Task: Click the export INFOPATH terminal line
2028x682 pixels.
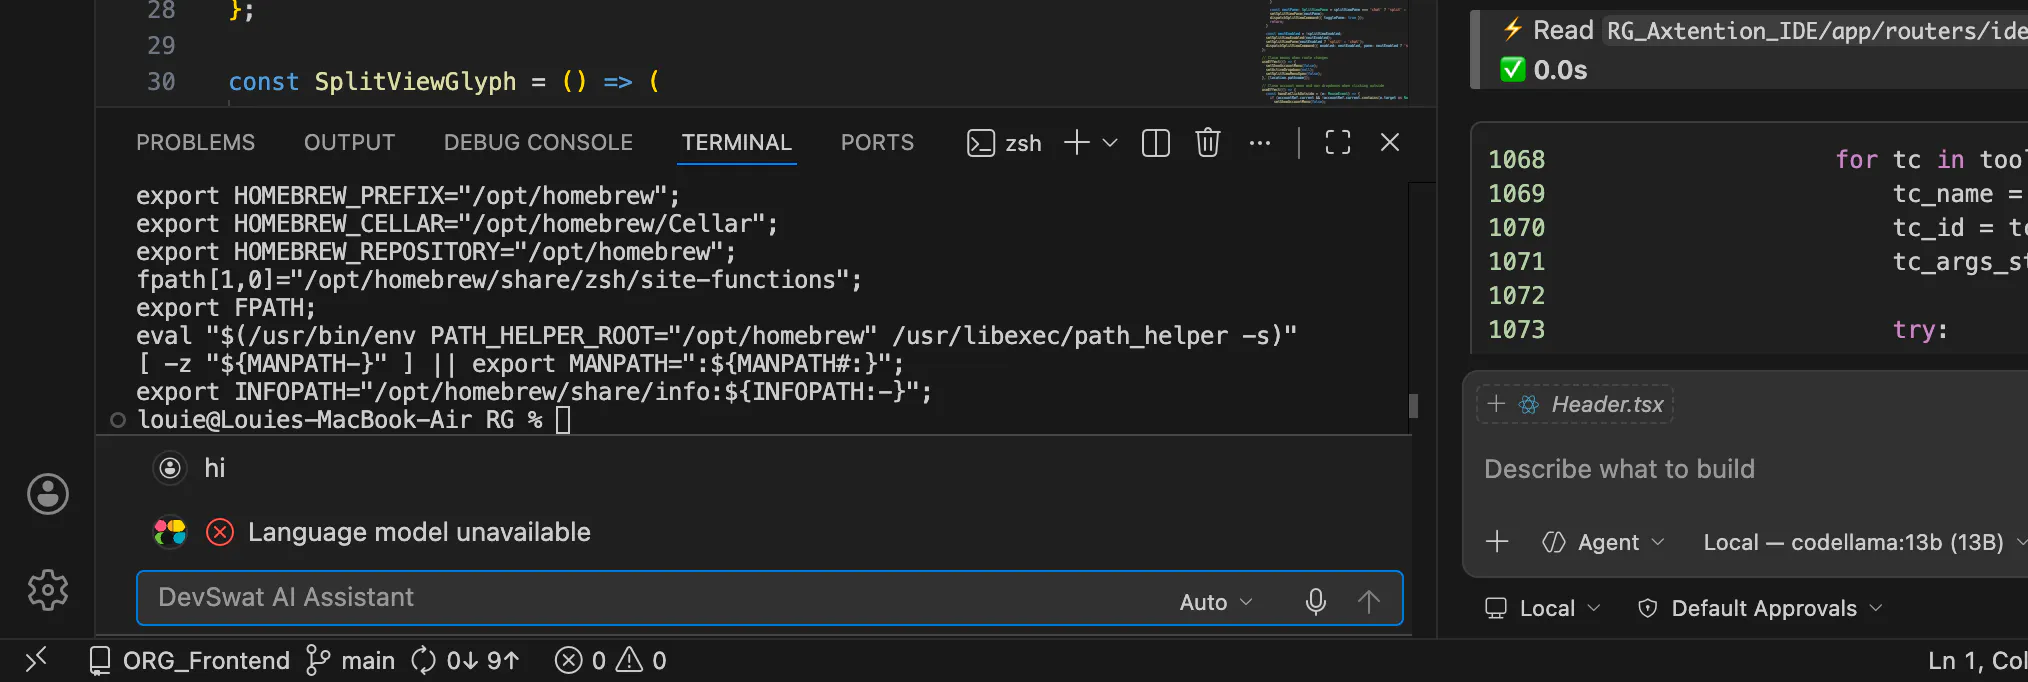Action: click(534, 392)
